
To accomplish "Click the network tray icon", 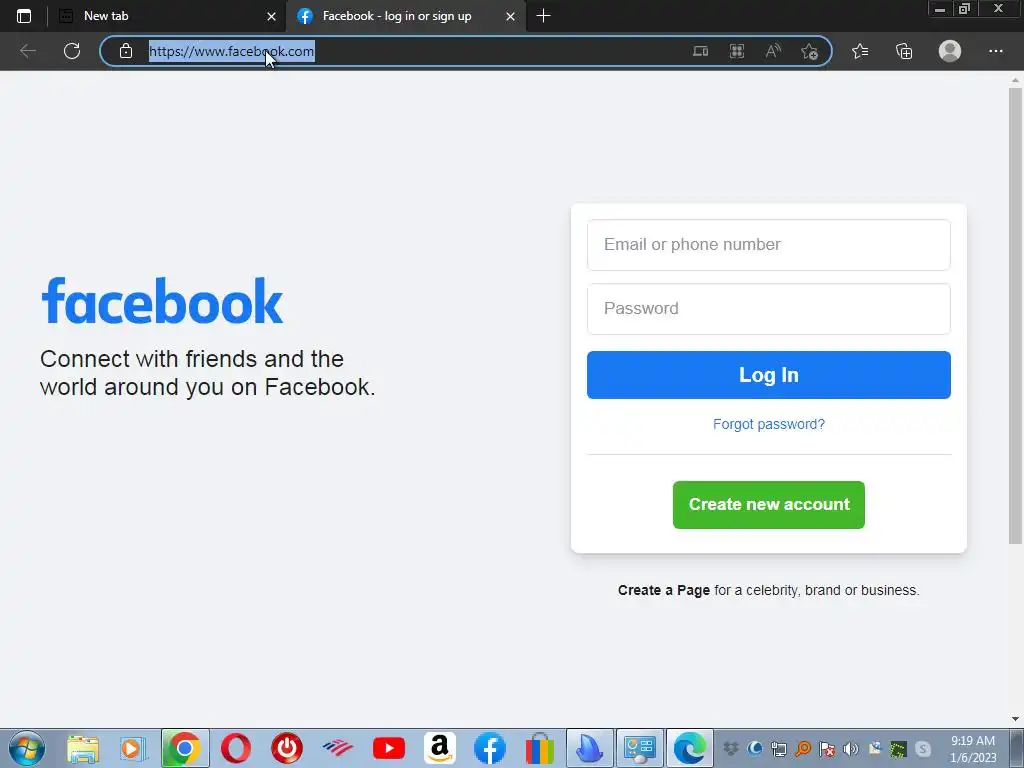I will click(778, 749).
